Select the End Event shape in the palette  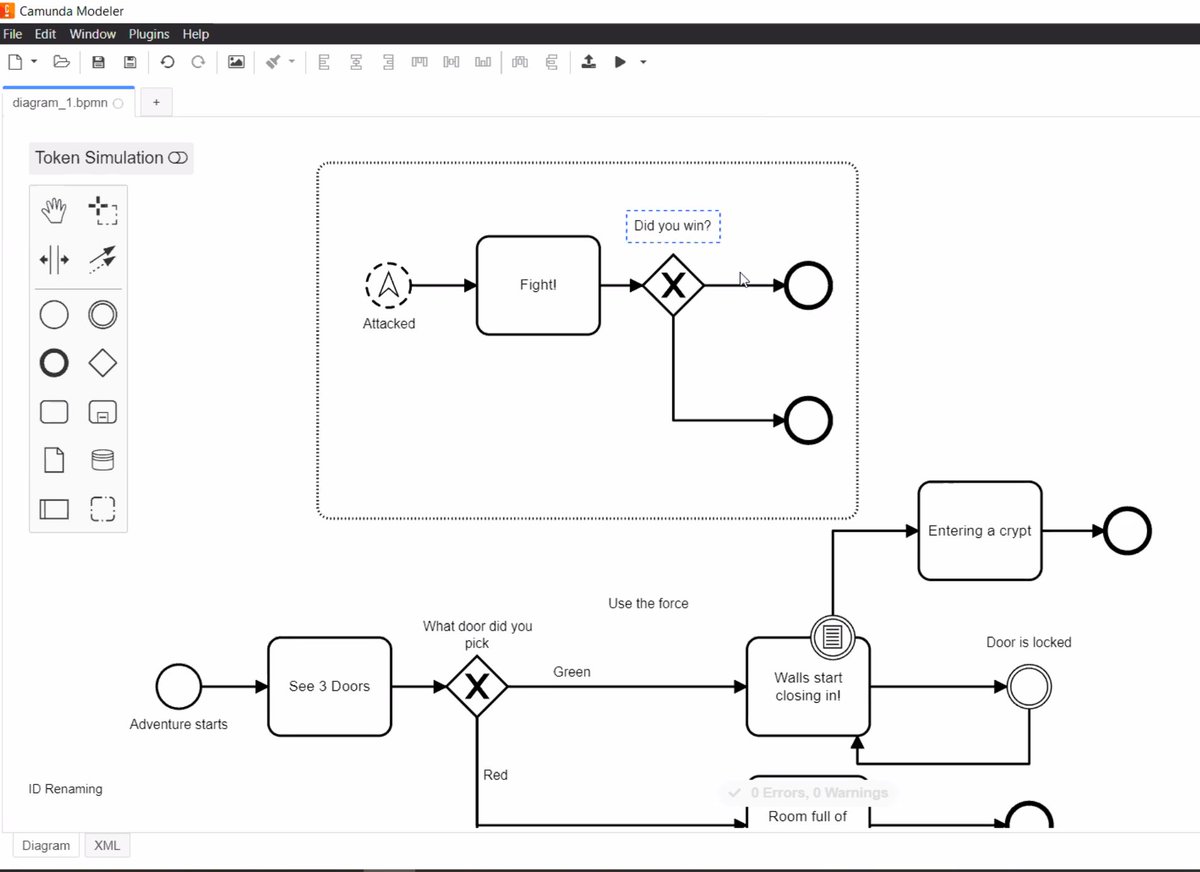point(54,362)
